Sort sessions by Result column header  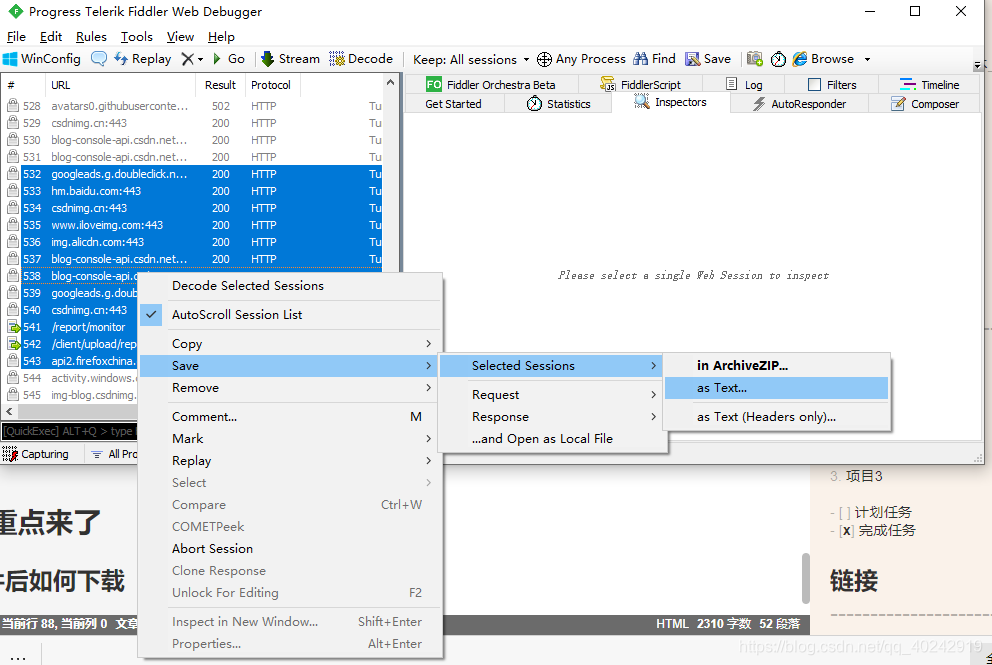click(x=220, y=85)
